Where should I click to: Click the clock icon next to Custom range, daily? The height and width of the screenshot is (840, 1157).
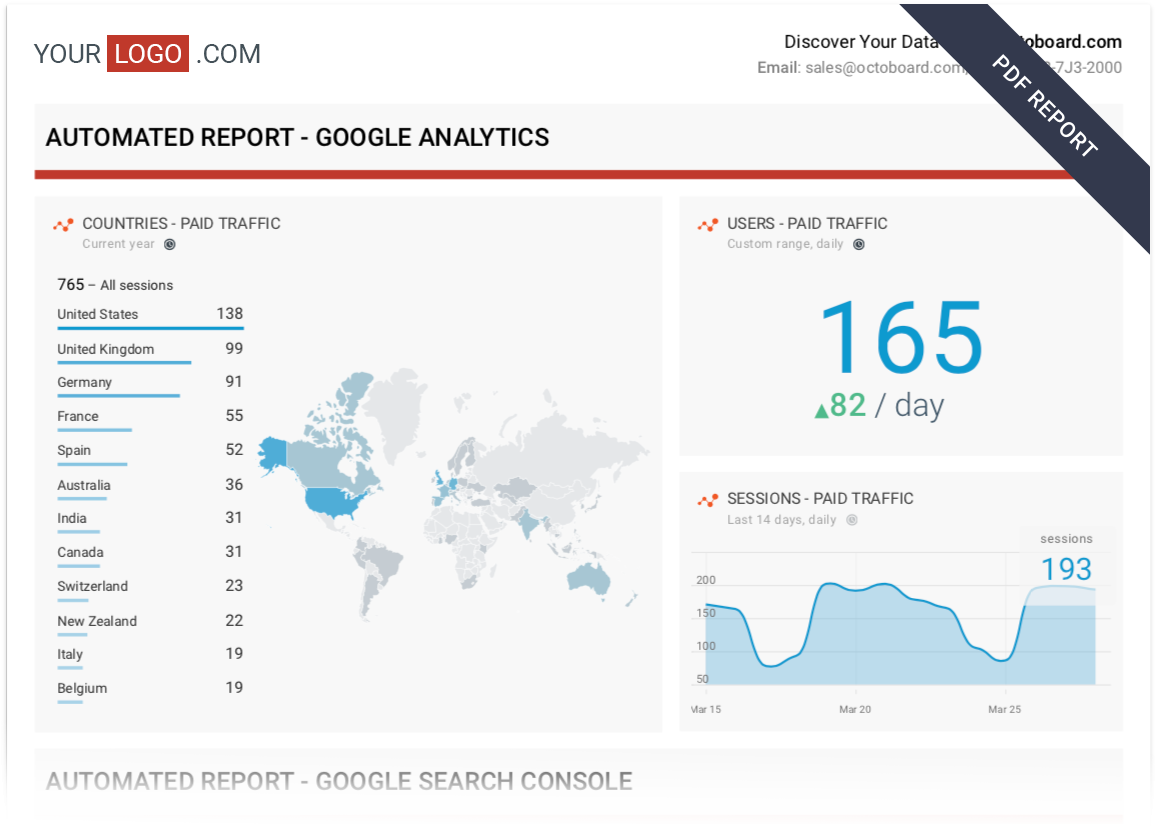(x=859, y=244)
